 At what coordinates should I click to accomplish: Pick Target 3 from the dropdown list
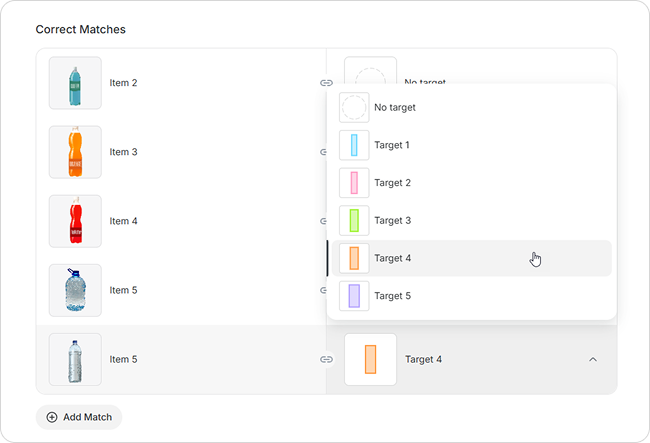tap(392, 220)
